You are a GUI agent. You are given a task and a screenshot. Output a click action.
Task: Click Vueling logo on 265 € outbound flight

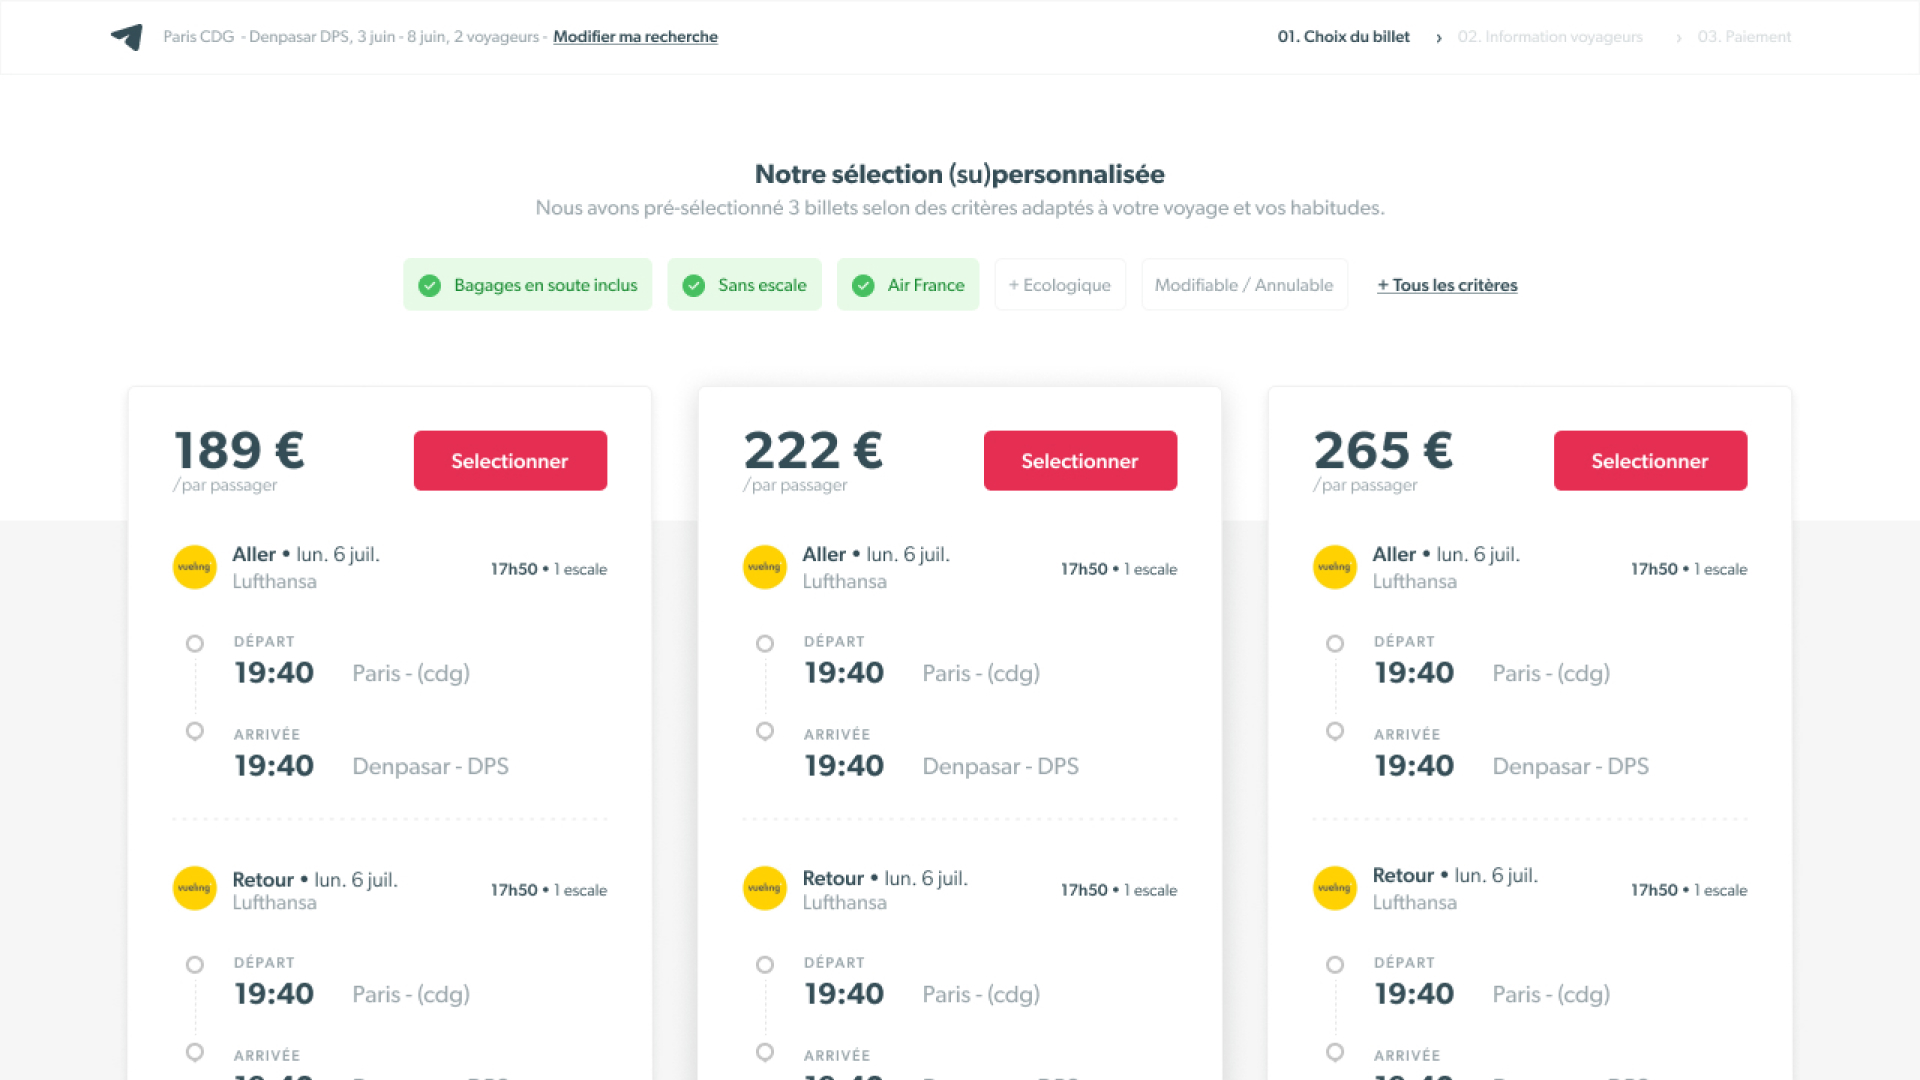tap(1334, 567)
